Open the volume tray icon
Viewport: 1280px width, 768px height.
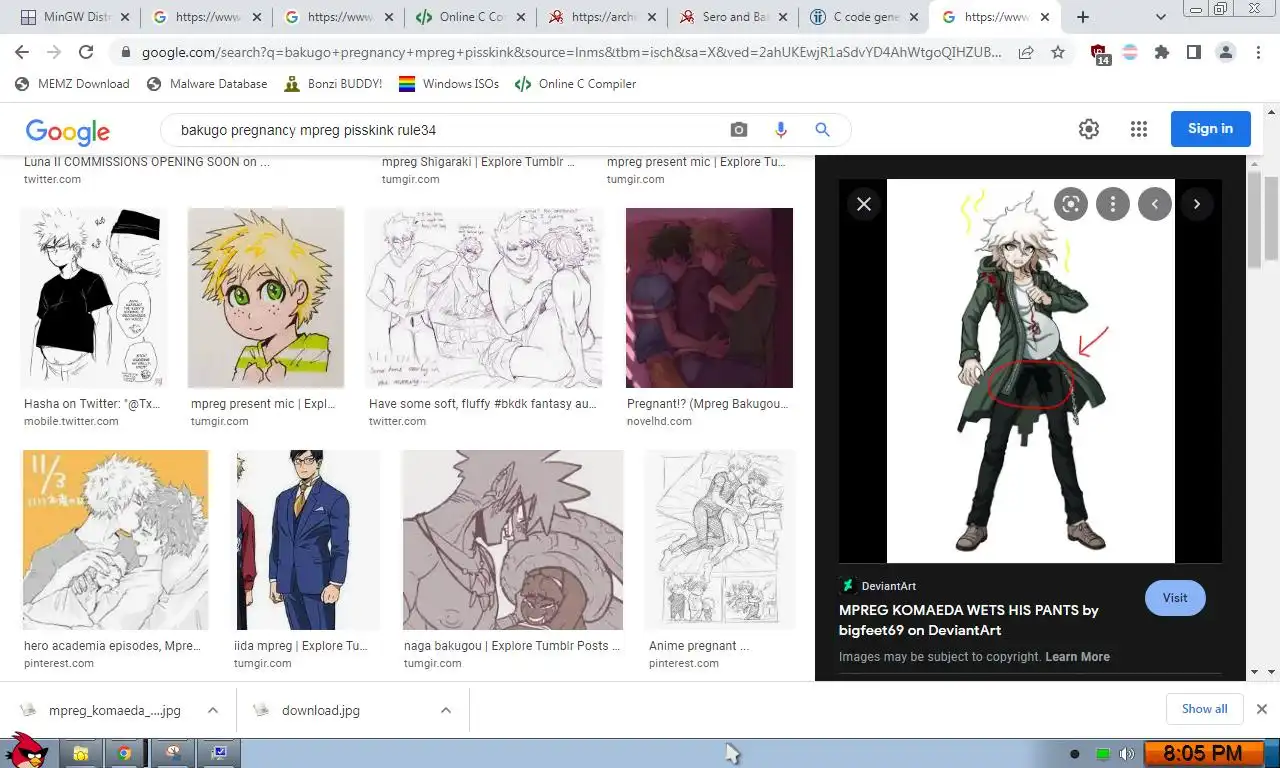pos(1127,754)
